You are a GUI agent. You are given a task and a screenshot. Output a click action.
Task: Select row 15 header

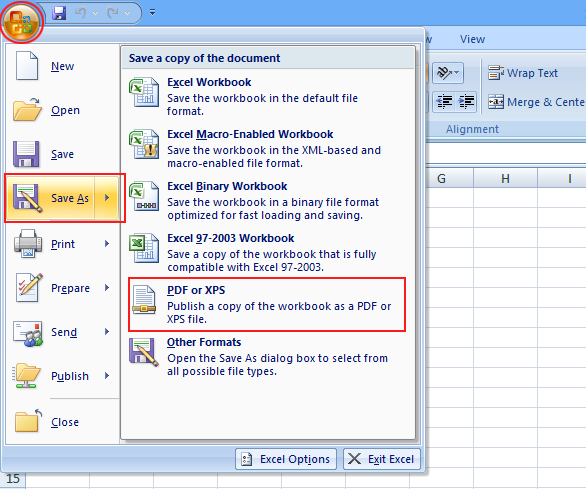tap(13, 479)
